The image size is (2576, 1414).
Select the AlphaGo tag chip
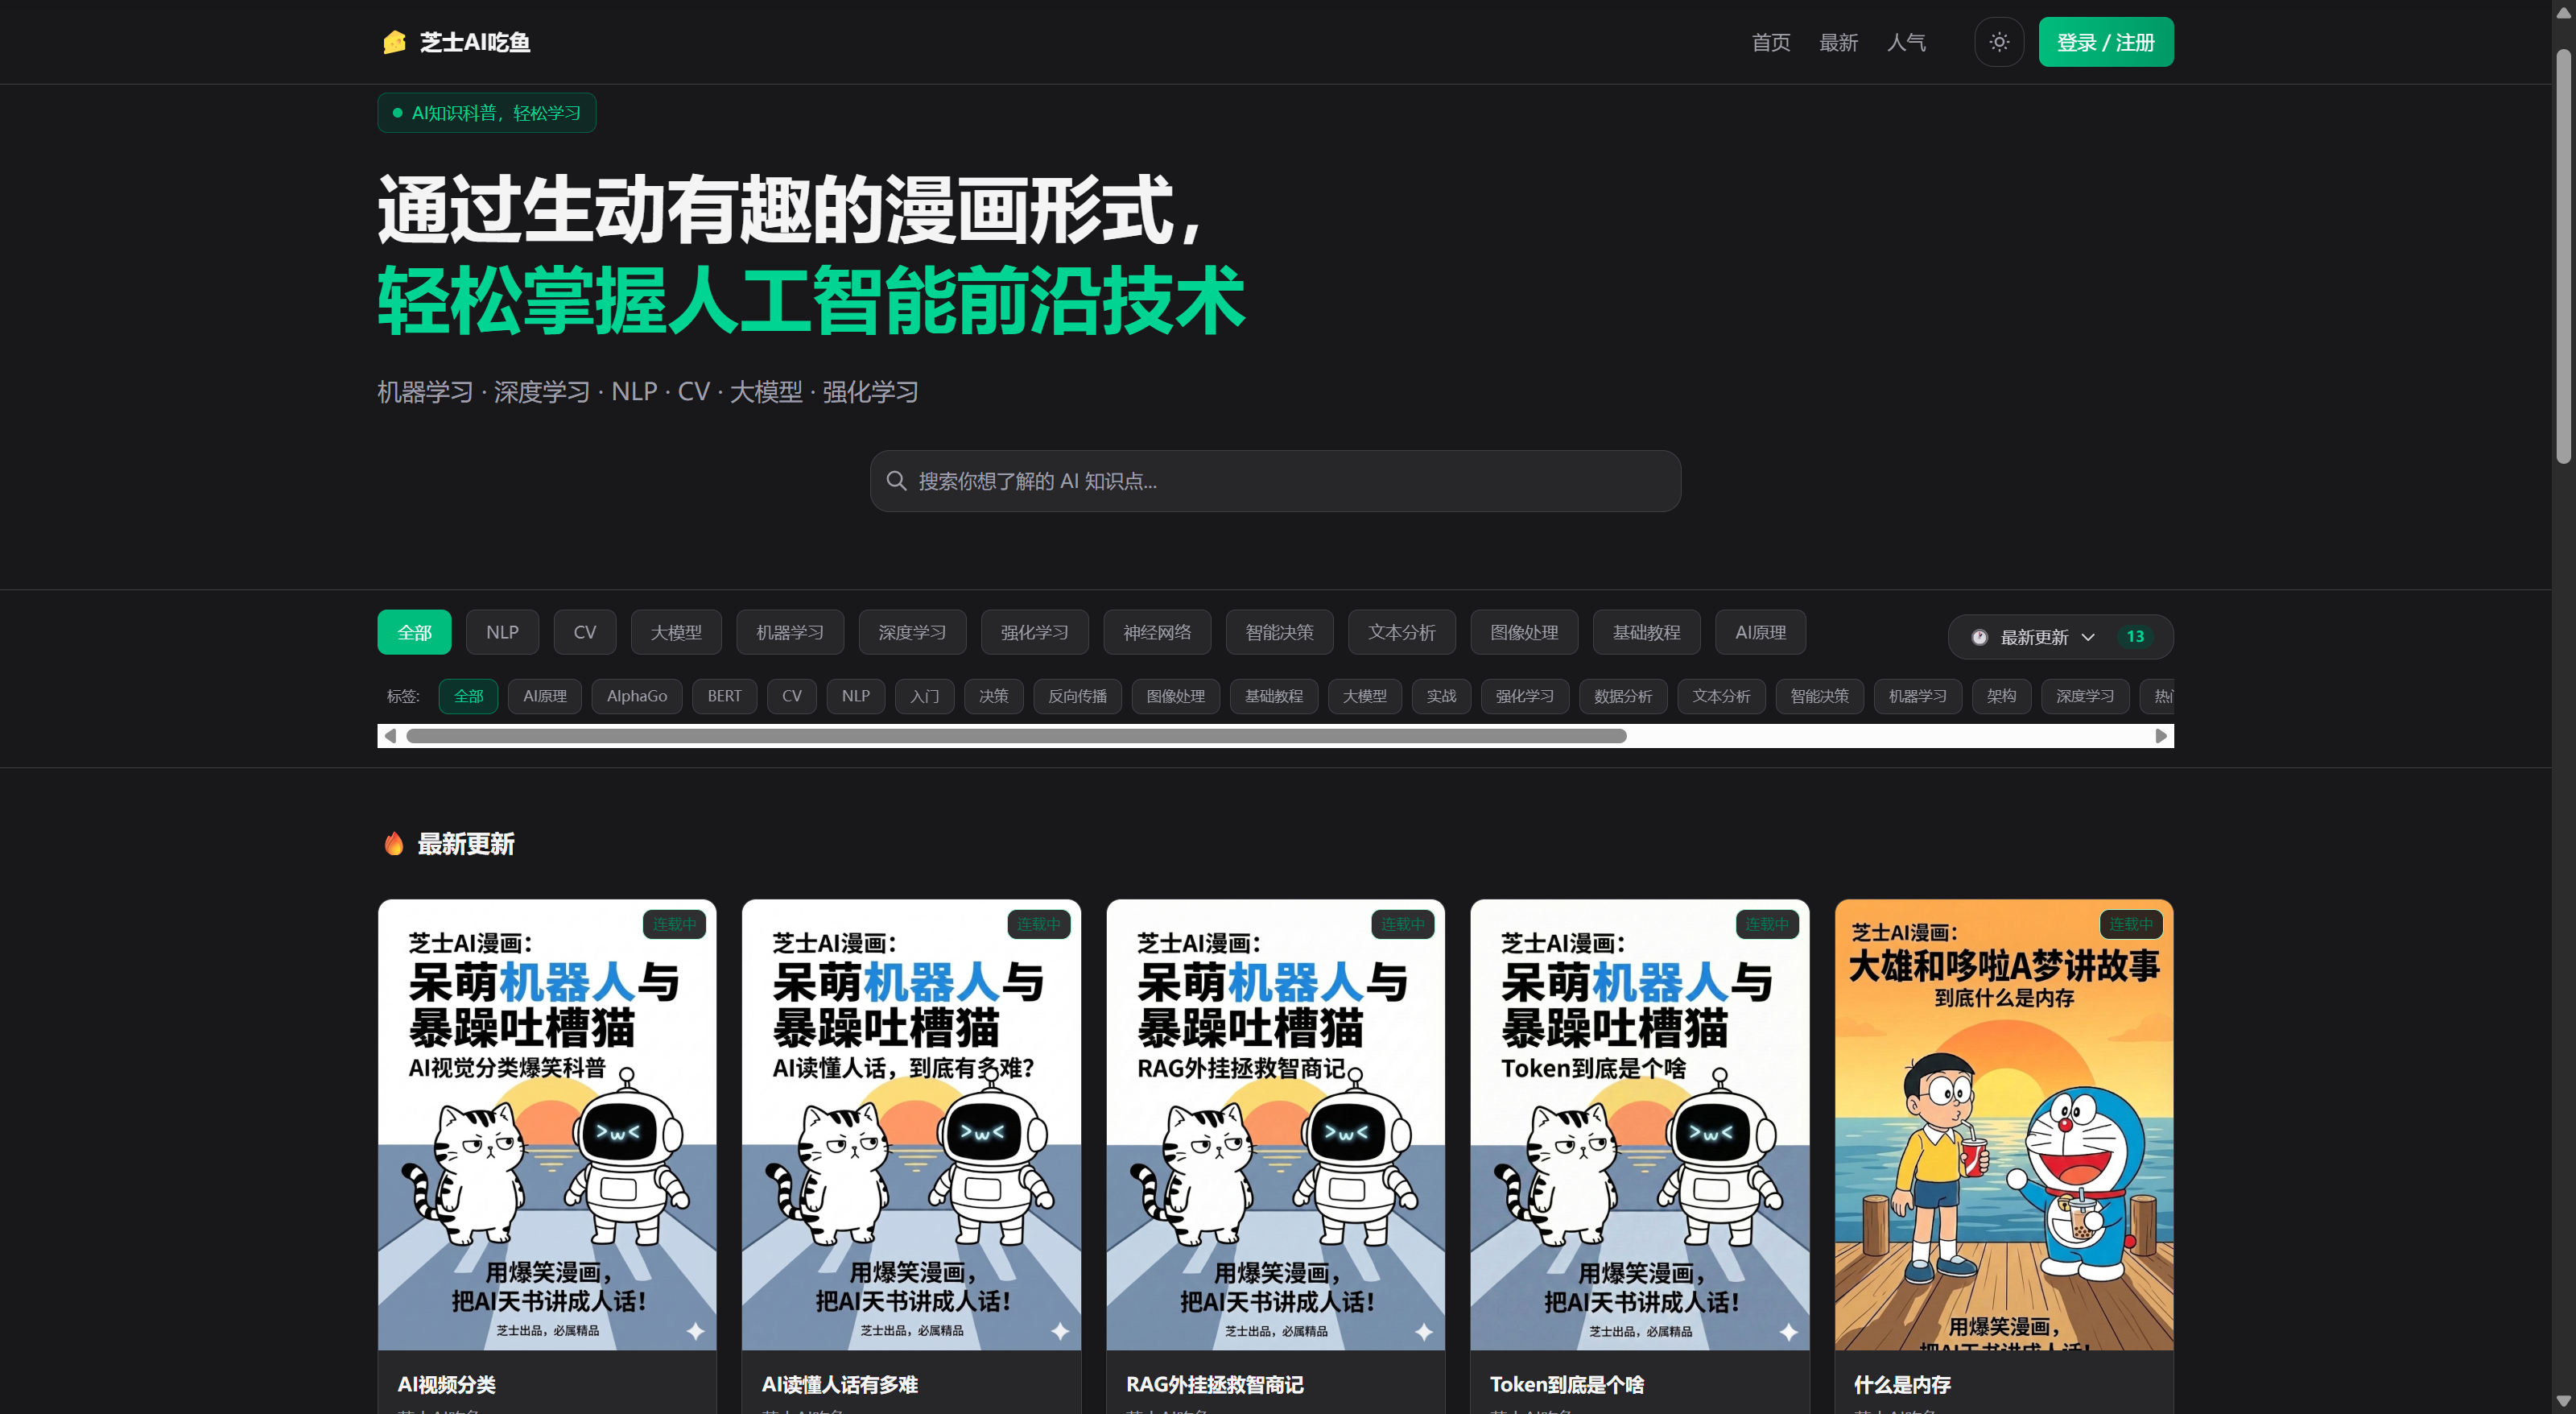636,696
